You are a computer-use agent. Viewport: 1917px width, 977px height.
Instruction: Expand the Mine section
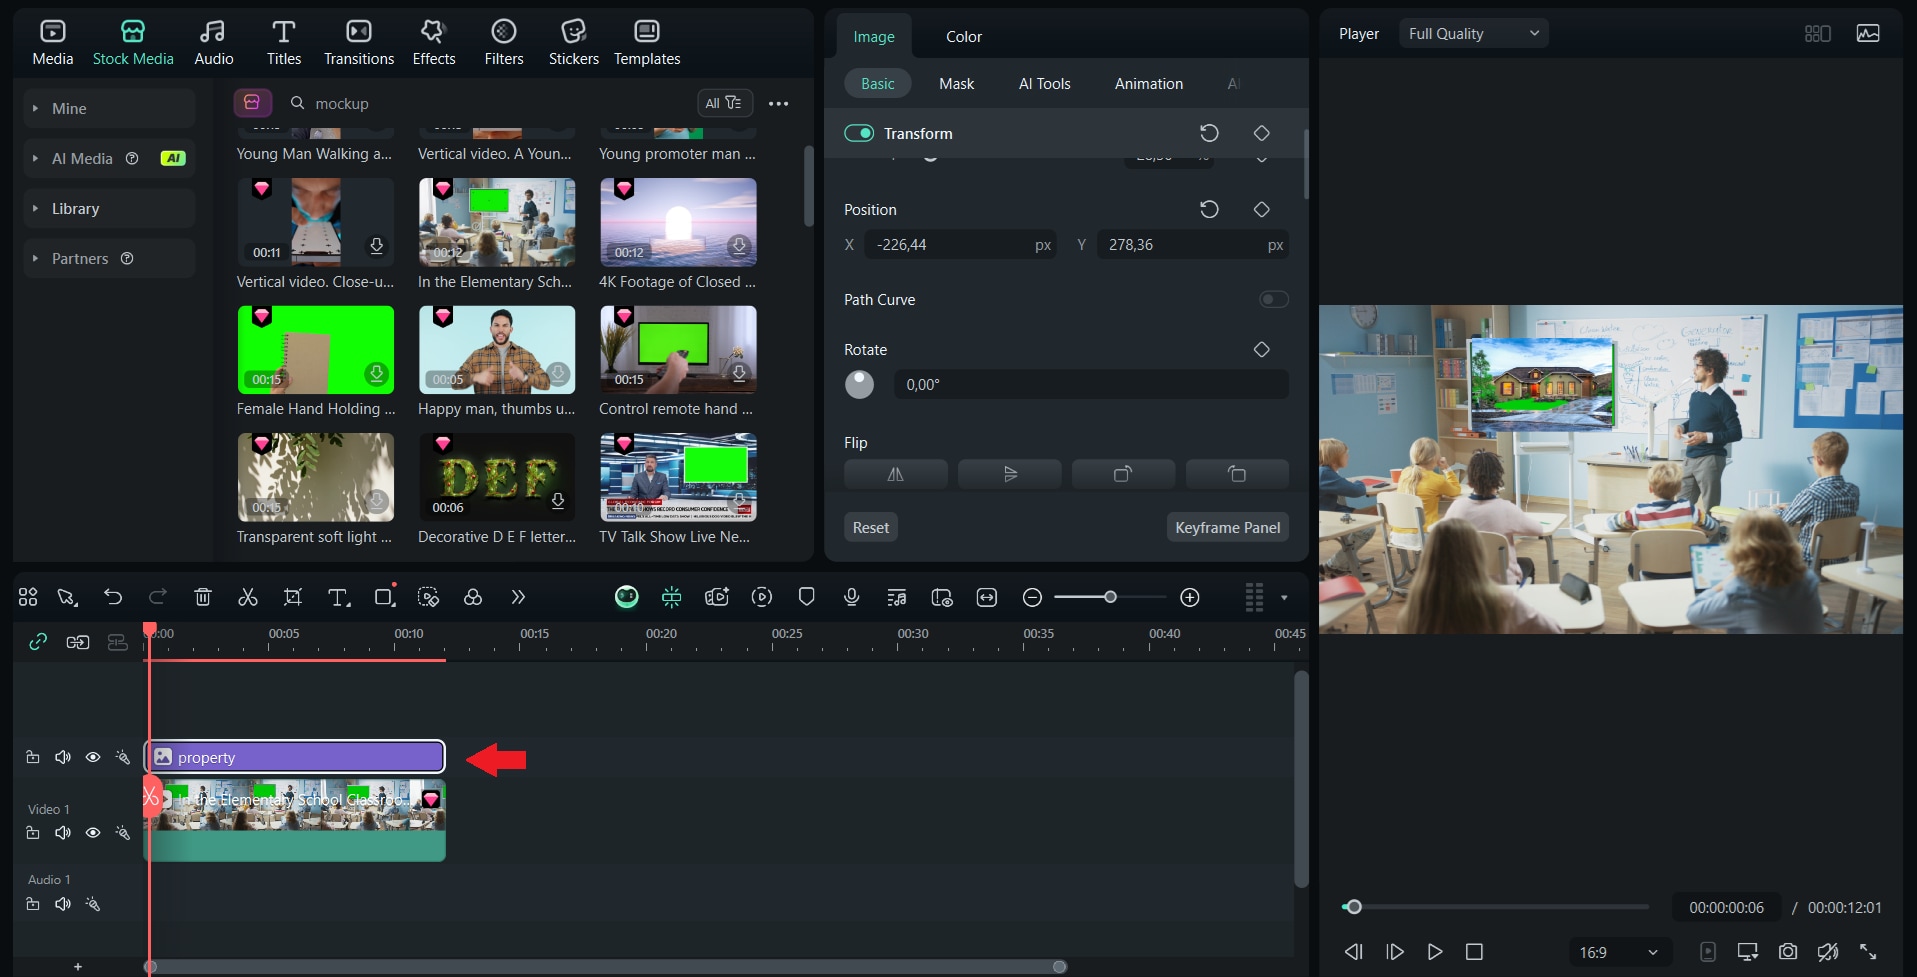pyautogui.click(x=36, y=108)
